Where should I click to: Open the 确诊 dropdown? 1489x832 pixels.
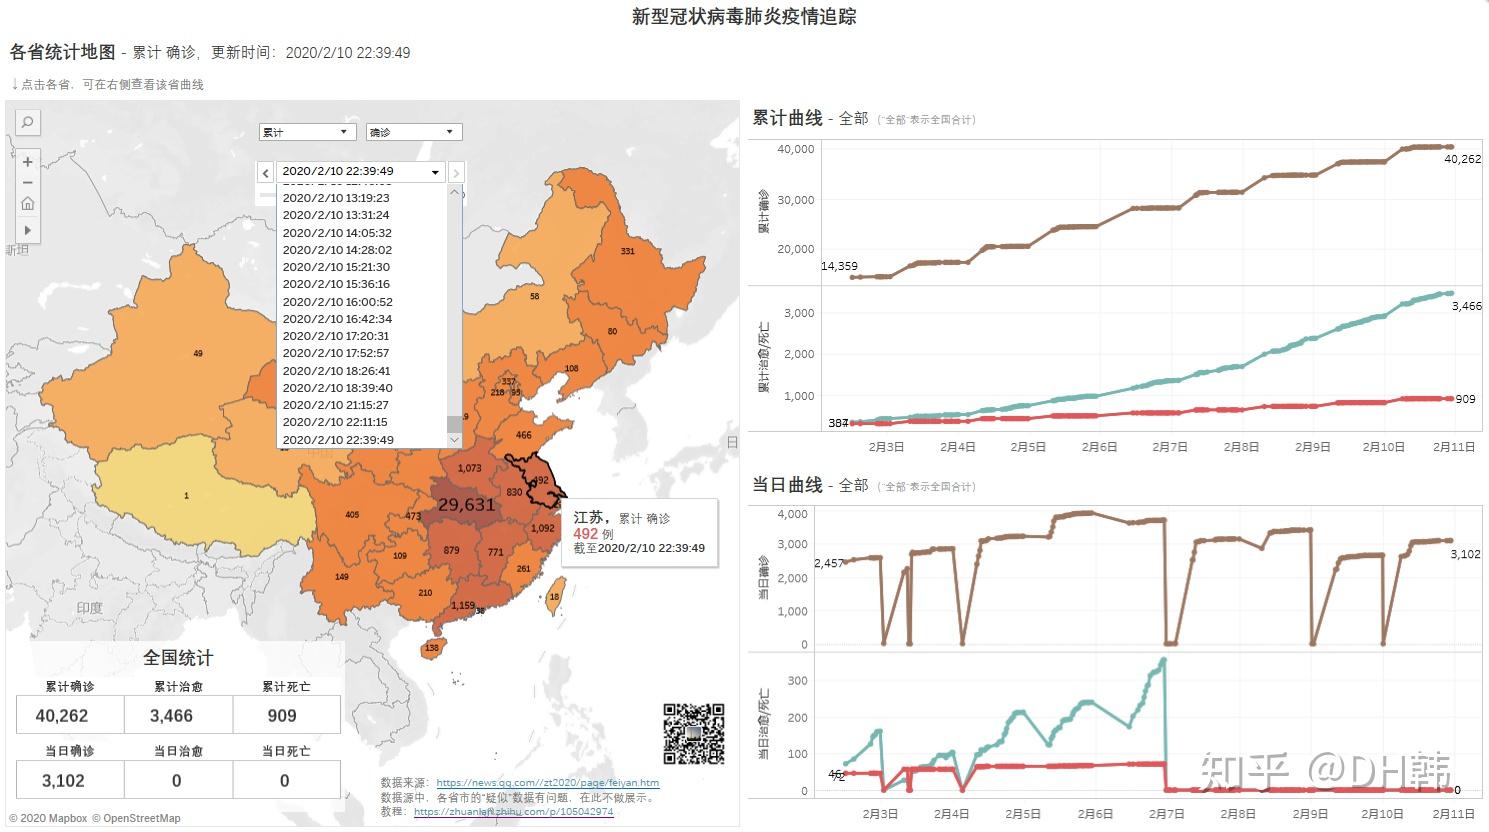click(414, 132)
